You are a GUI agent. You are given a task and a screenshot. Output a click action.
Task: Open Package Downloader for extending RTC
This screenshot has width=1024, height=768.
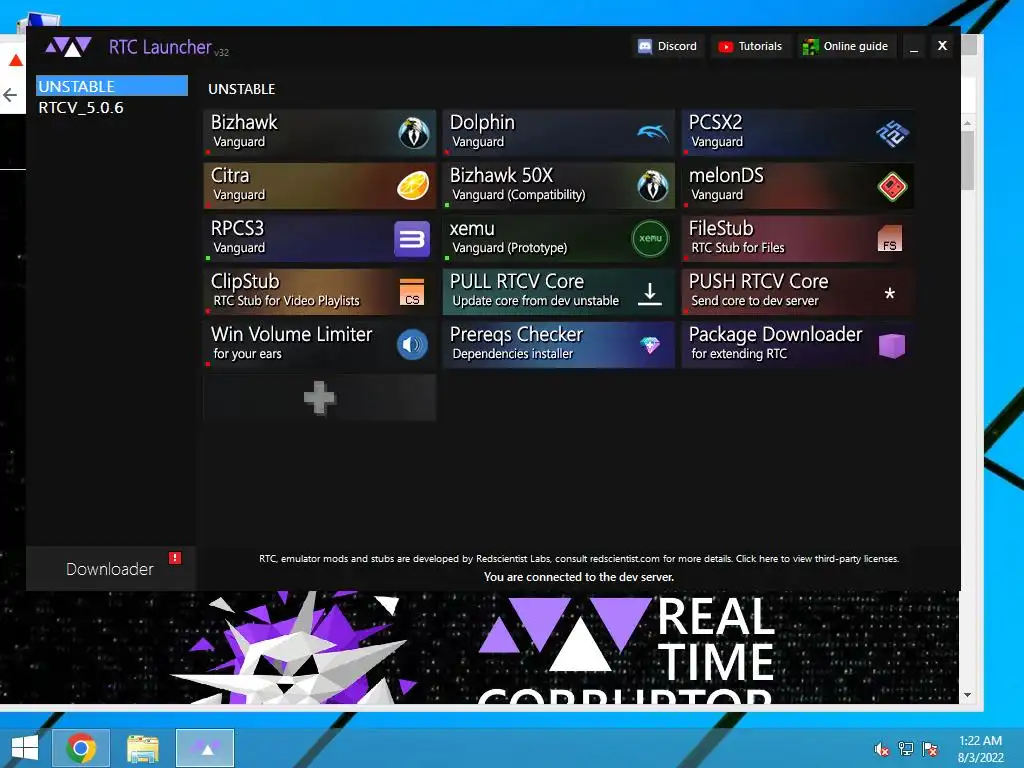coord(797,345)
